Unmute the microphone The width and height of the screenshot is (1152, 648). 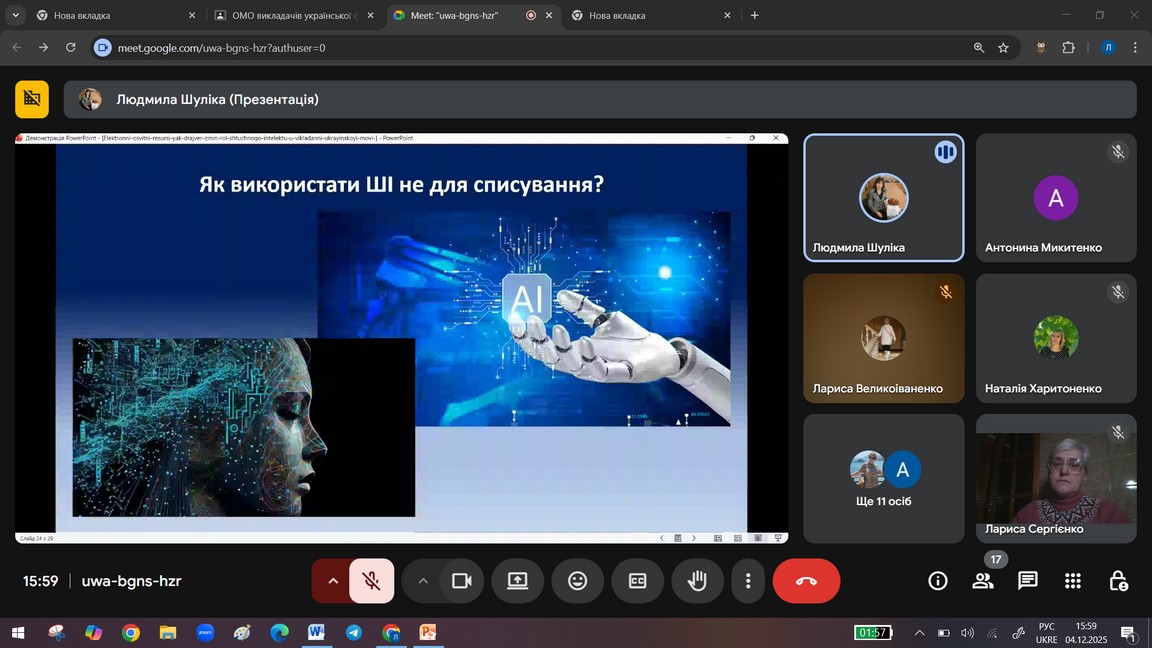(x=371, y=581)
